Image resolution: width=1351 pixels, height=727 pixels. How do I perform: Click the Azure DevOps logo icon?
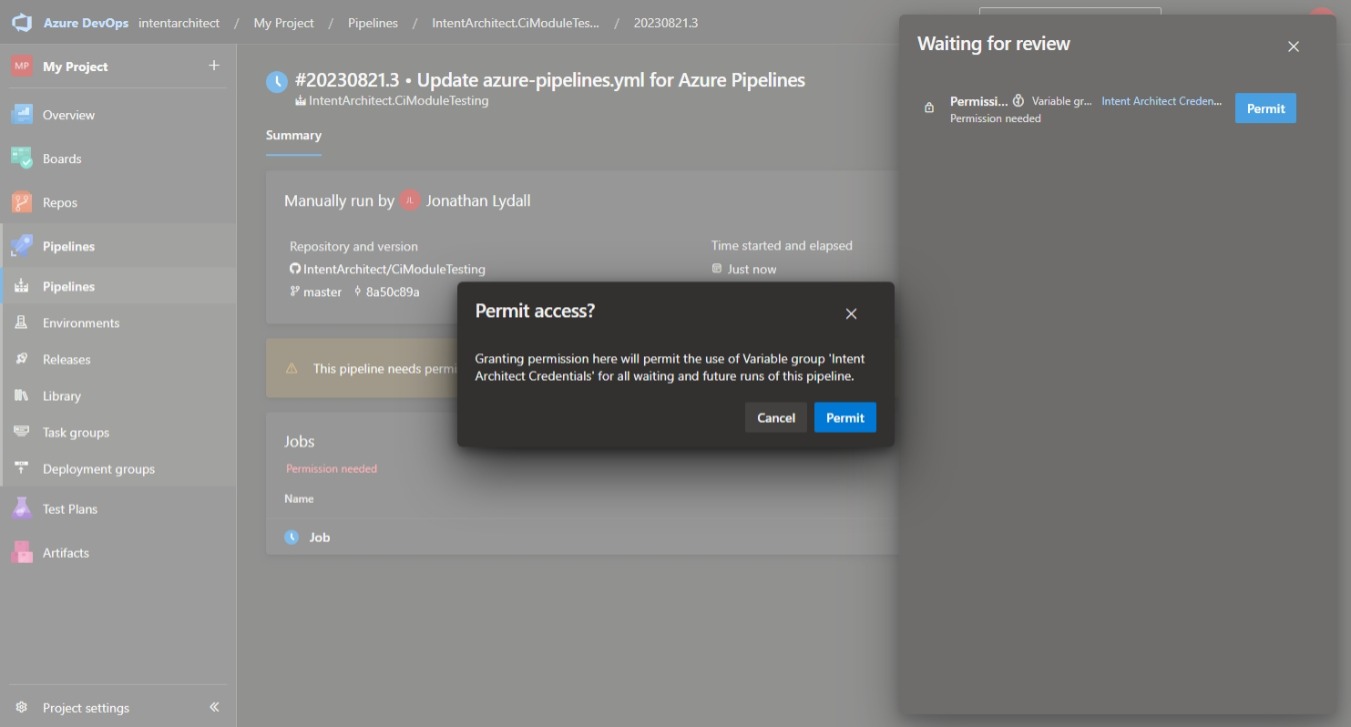click(22, 23)
